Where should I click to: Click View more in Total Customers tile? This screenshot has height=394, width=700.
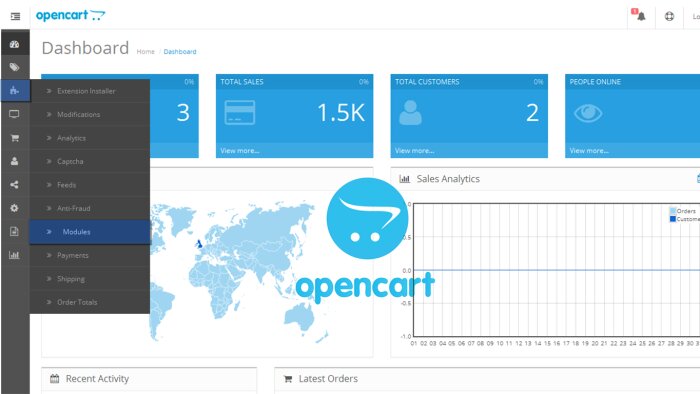click(414, 151)
